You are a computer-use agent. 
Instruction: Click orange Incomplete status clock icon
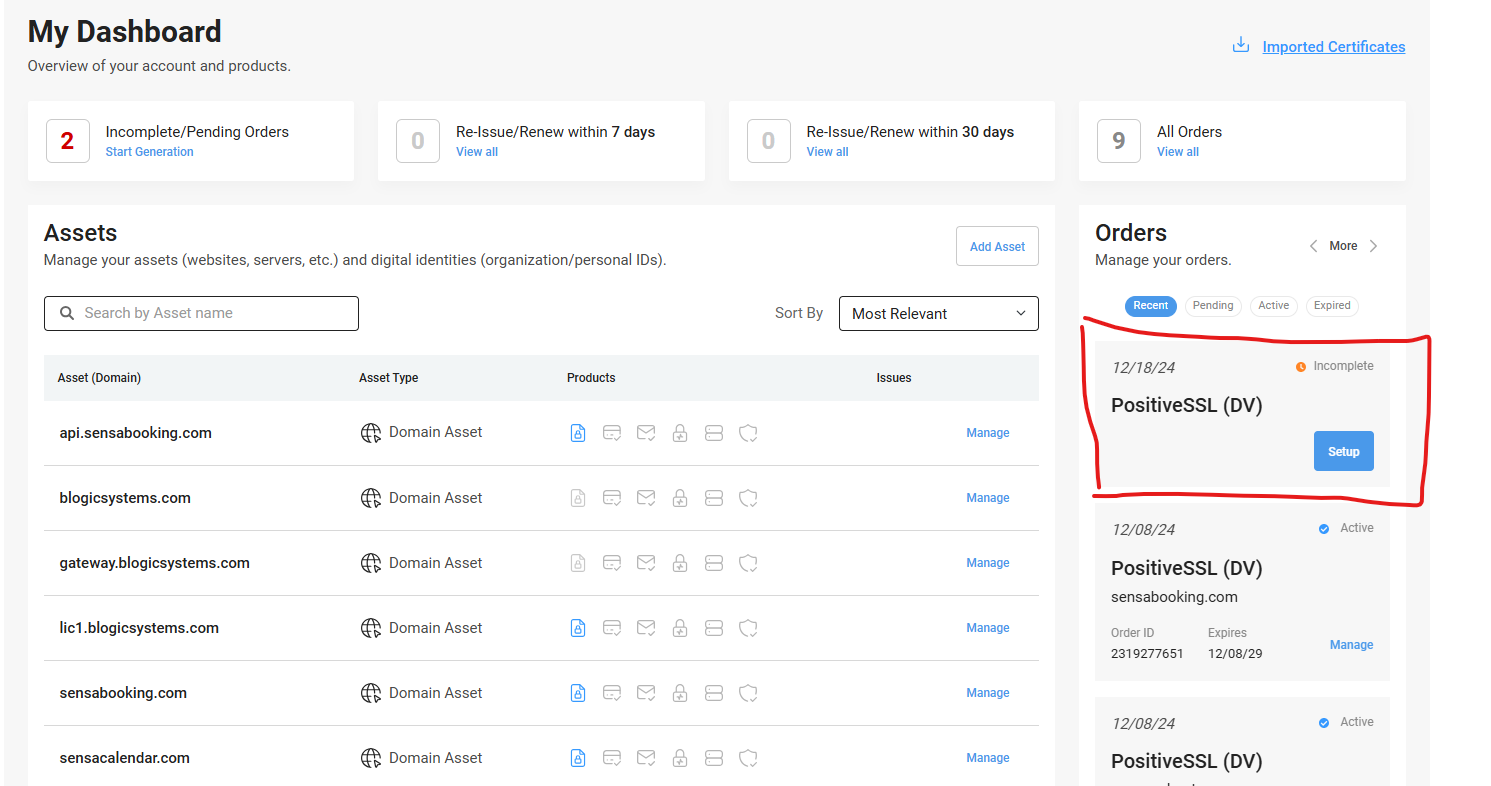[x=1301, y=367]
